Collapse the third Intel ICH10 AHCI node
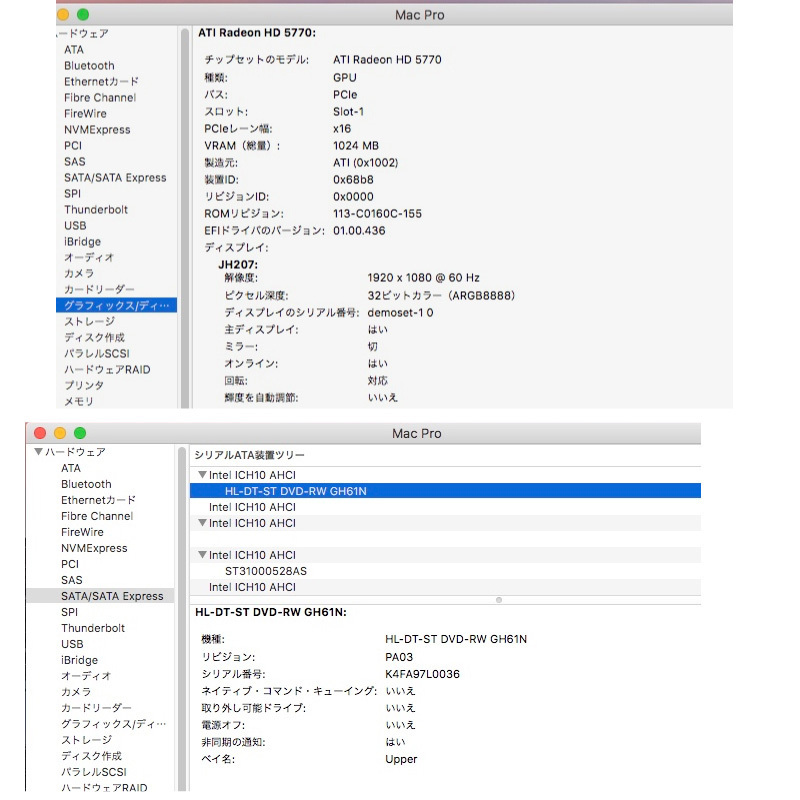 [202, 522]
